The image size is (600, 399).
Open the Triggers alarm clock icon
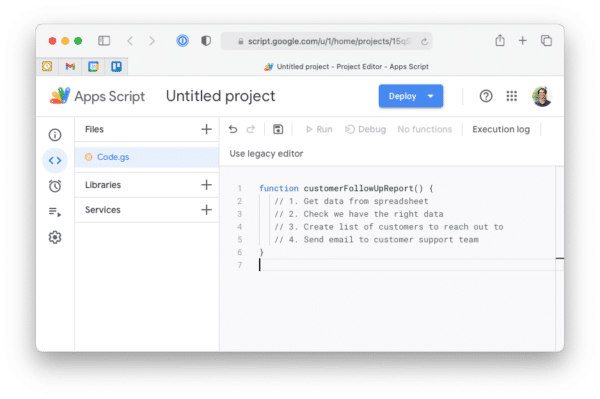click(x=55, y=186)
